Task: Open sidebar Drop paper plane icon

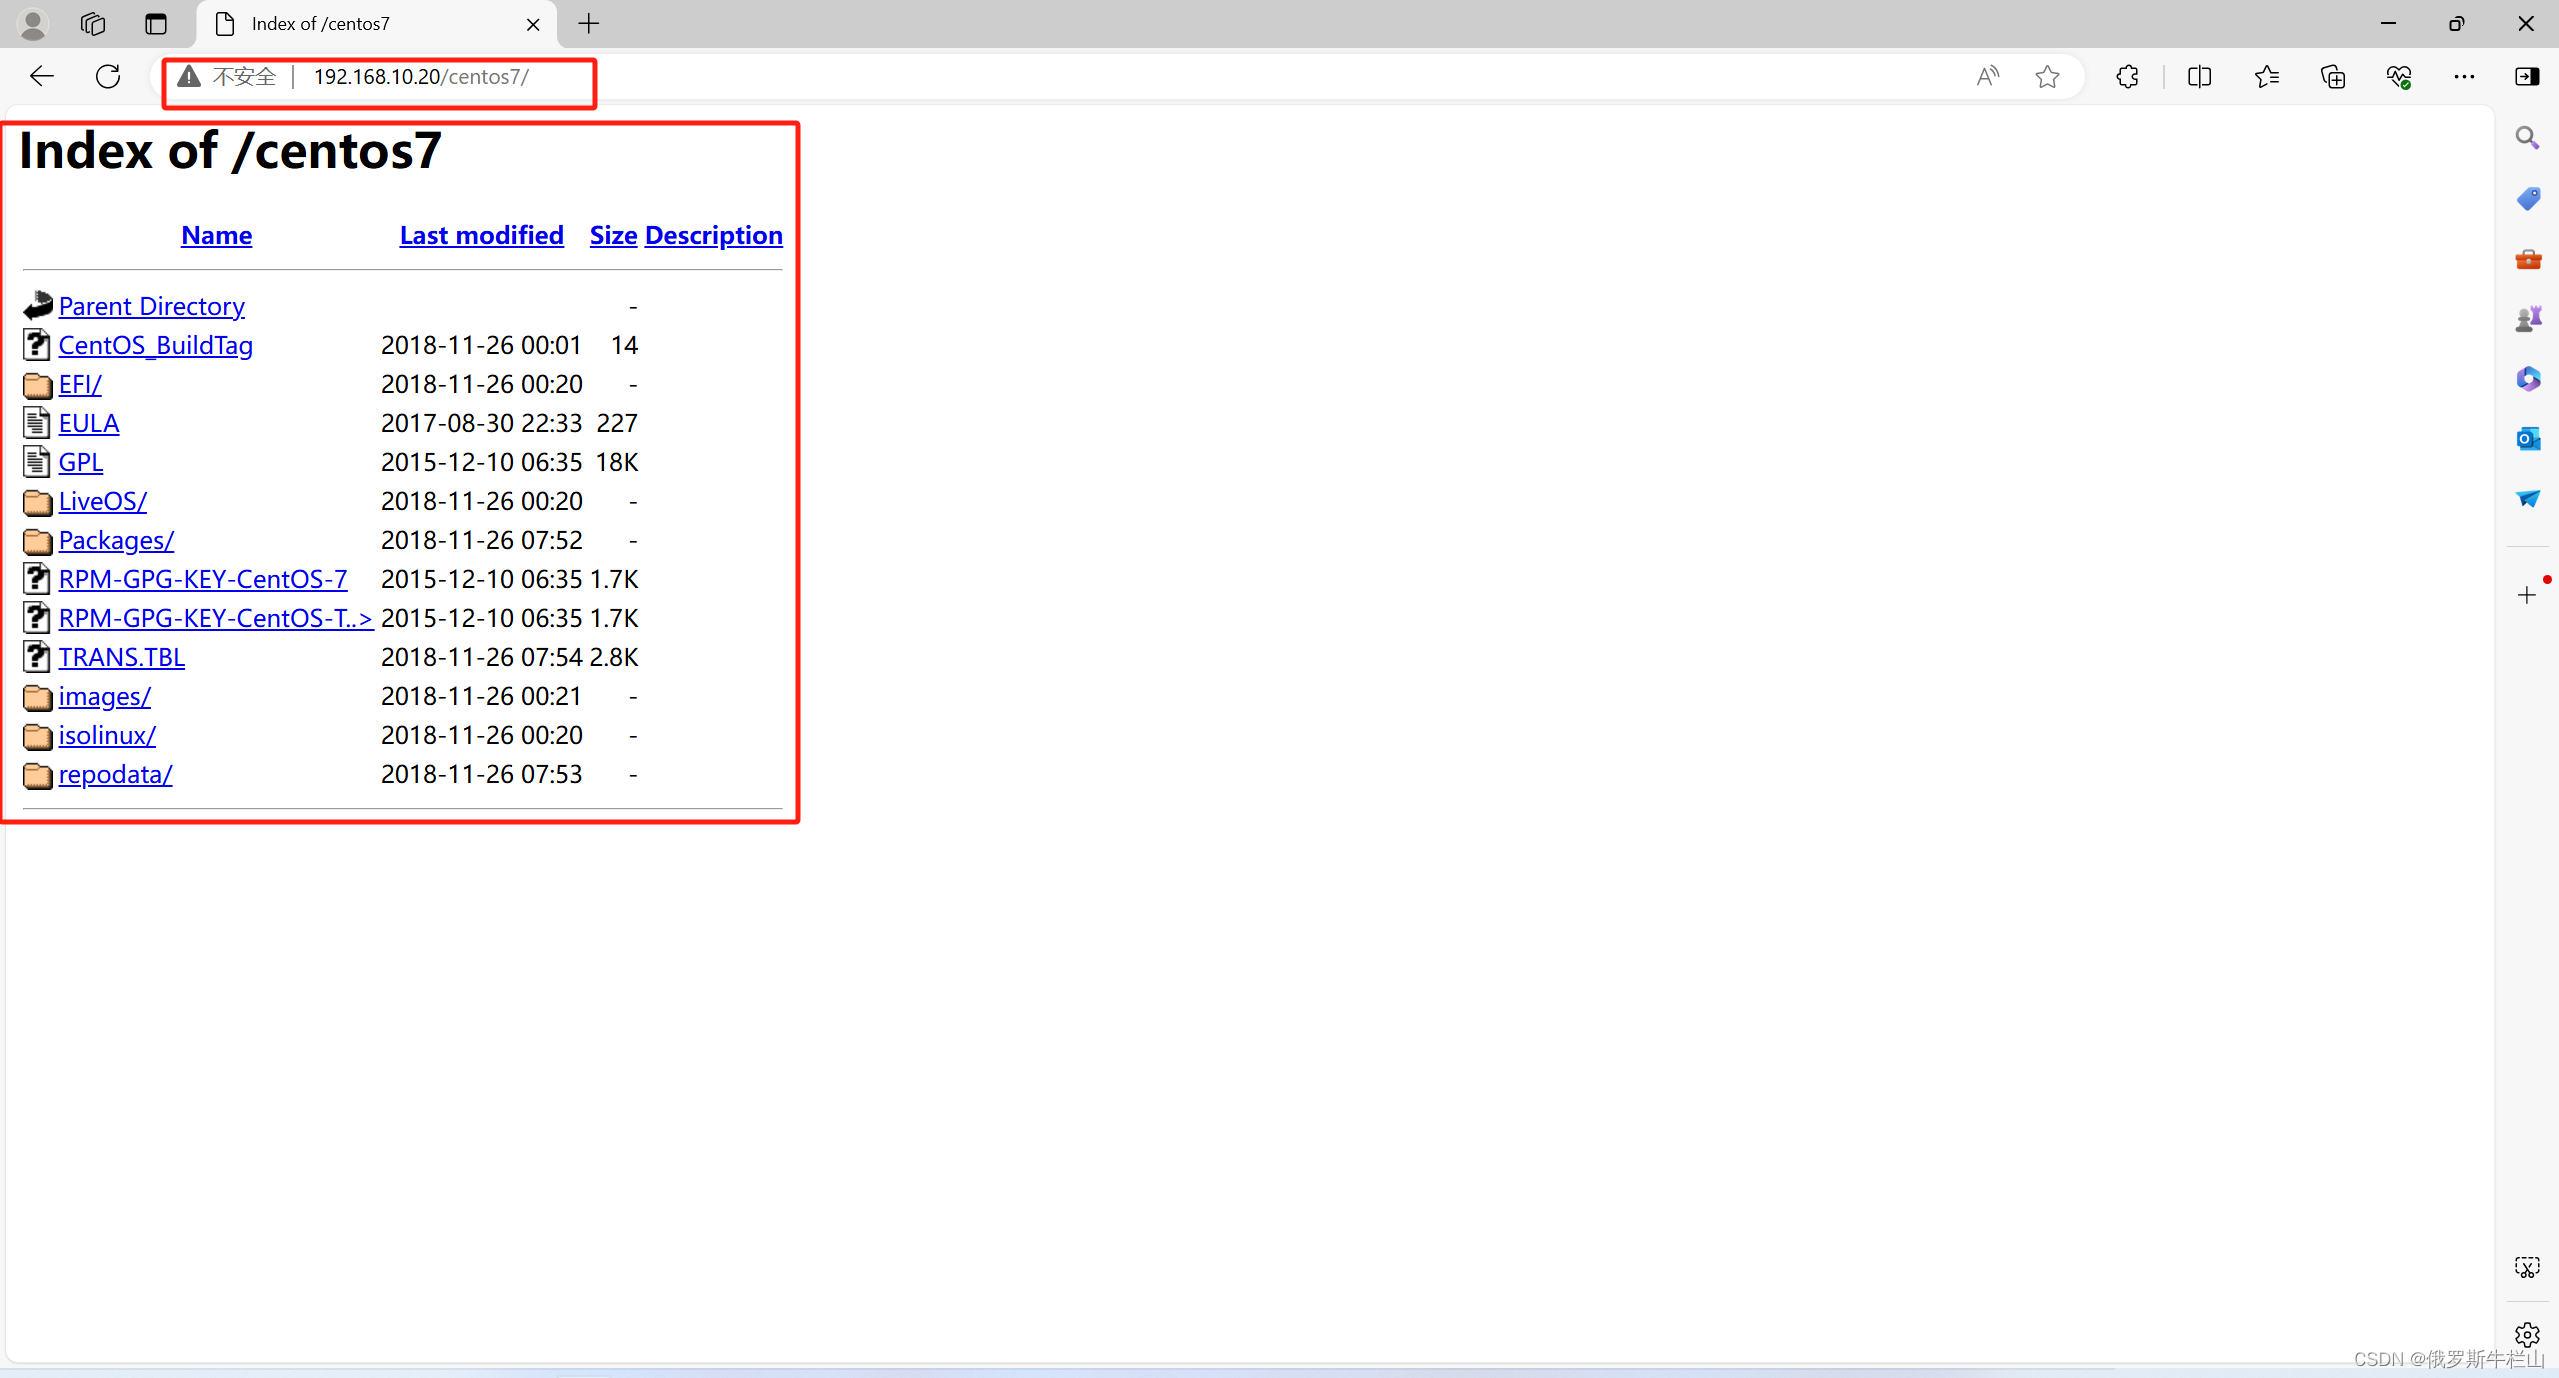Action: pos(2527,498)
